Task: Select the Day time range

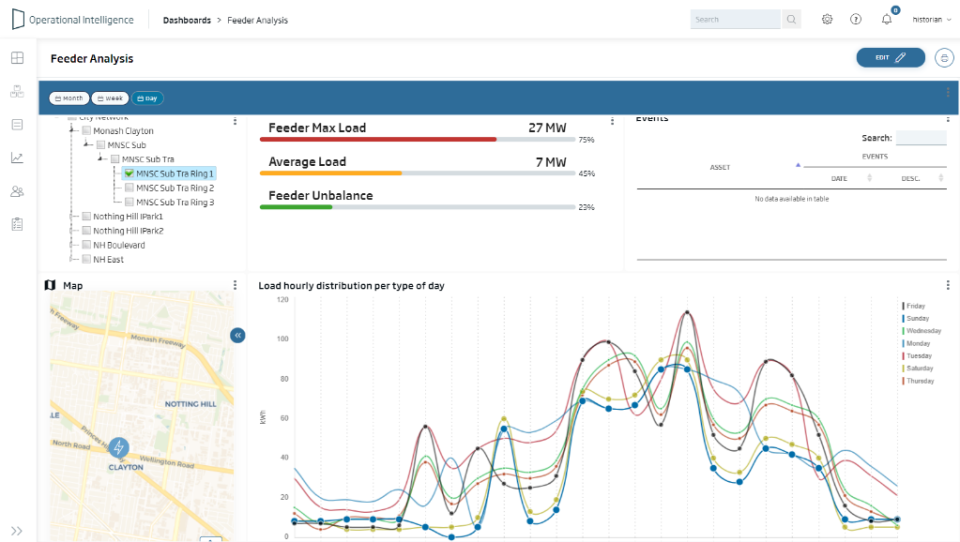Action: (x=148, y=98)
